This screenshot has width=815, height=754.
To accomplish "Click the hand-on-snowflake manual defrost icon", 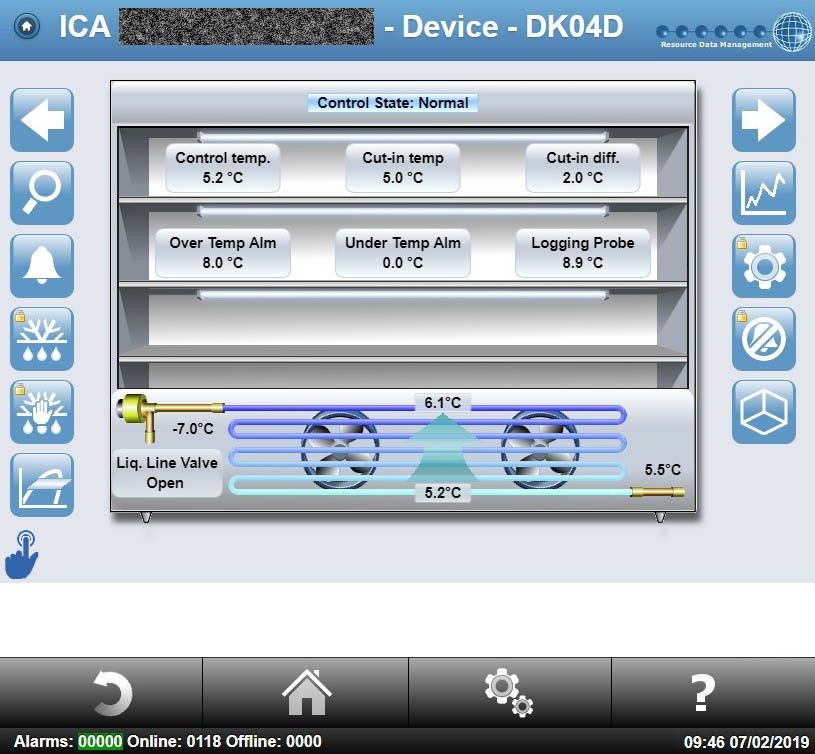I will pyautogui.click(x=42, y=412).
